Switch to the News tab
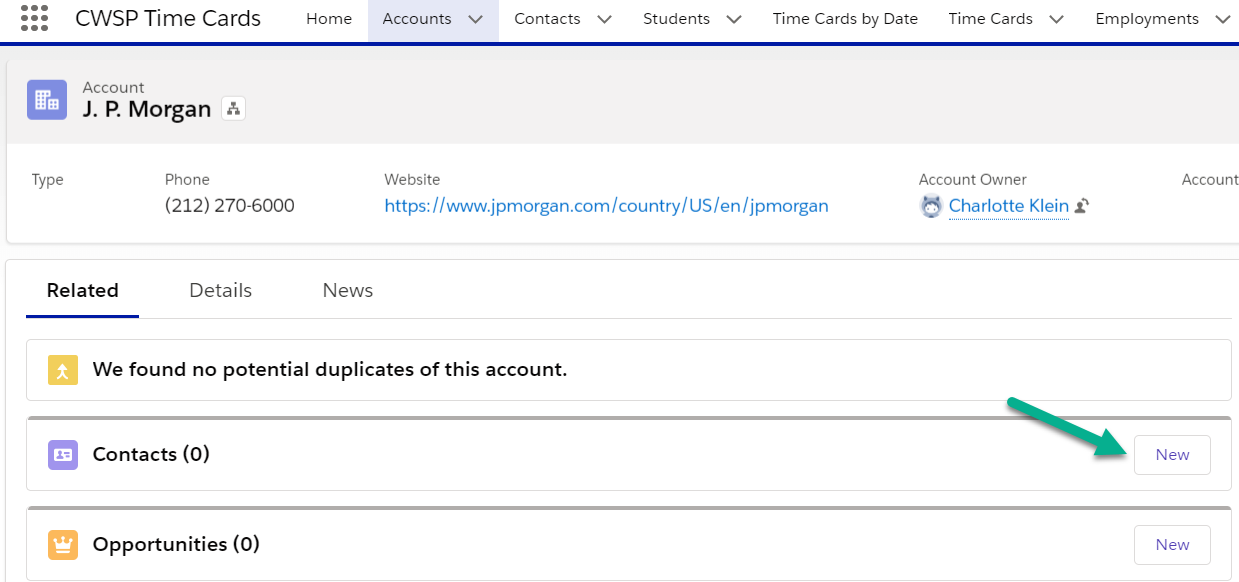The height and width of the screenshot is (582, 1239). [348, 291]
